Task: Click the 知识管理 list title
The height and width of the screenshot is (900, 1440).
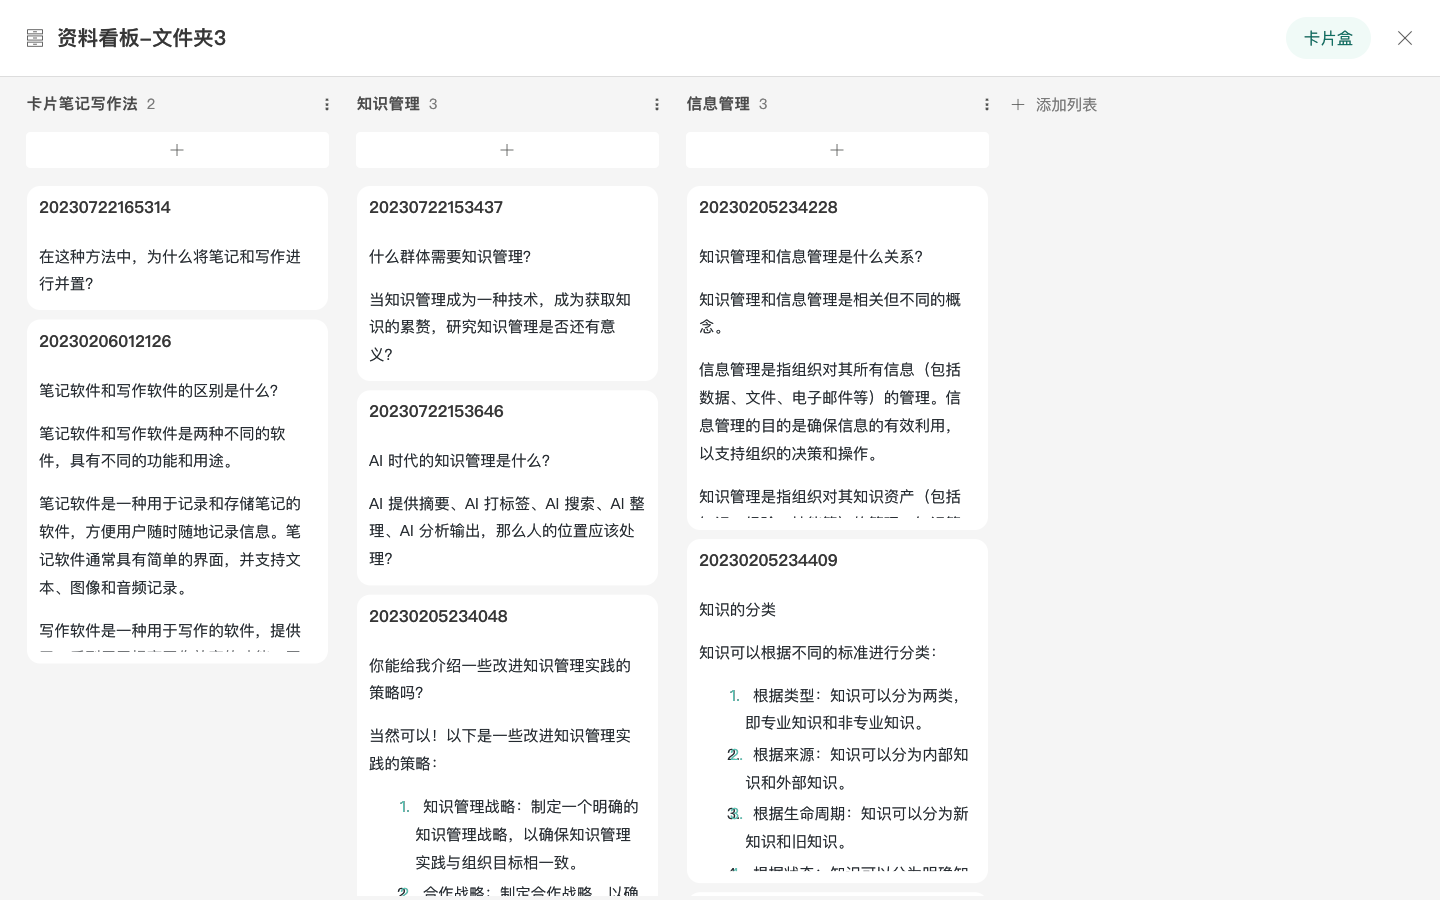Action: (x=388, y=104)
